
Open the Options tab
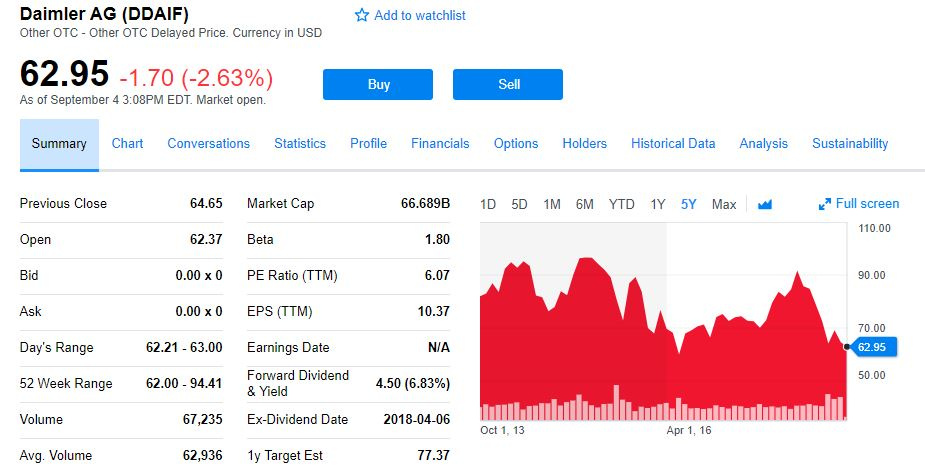coord(516,143)
